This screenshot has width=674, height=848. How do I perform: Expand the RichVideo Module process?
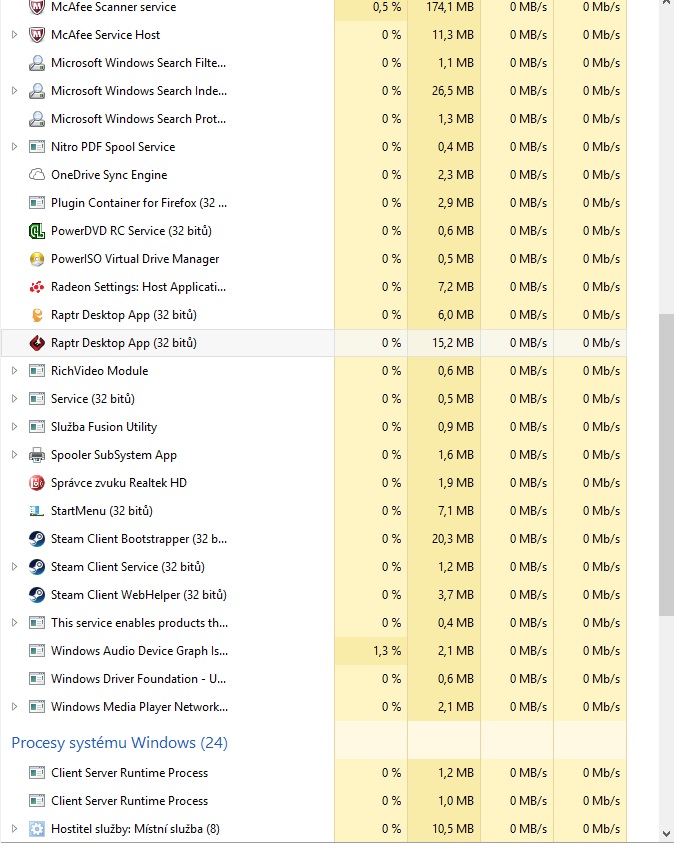14,371
